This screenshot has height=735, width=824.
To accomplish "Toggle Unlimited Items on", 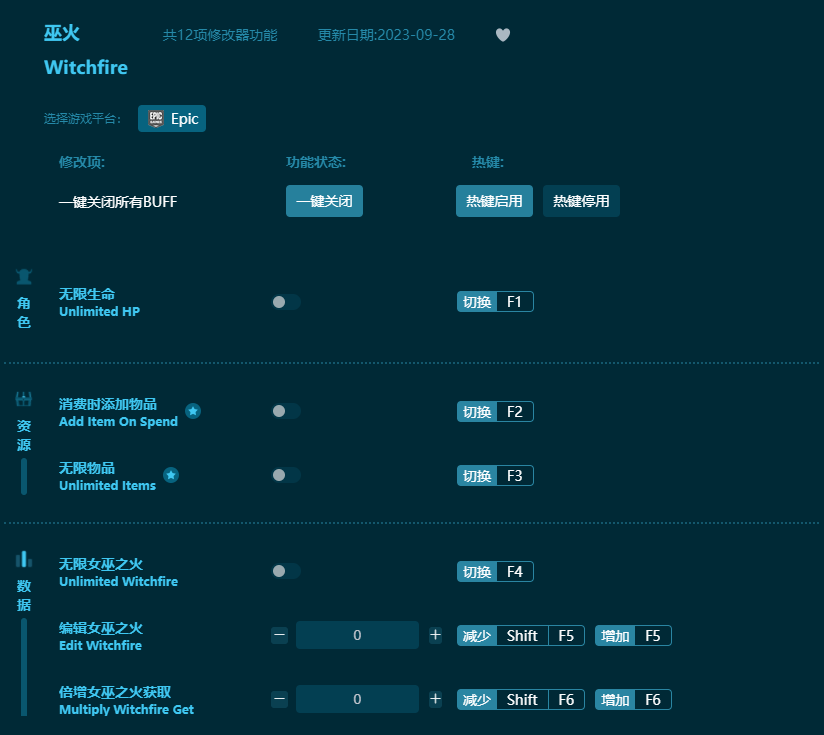I will 286,475.
